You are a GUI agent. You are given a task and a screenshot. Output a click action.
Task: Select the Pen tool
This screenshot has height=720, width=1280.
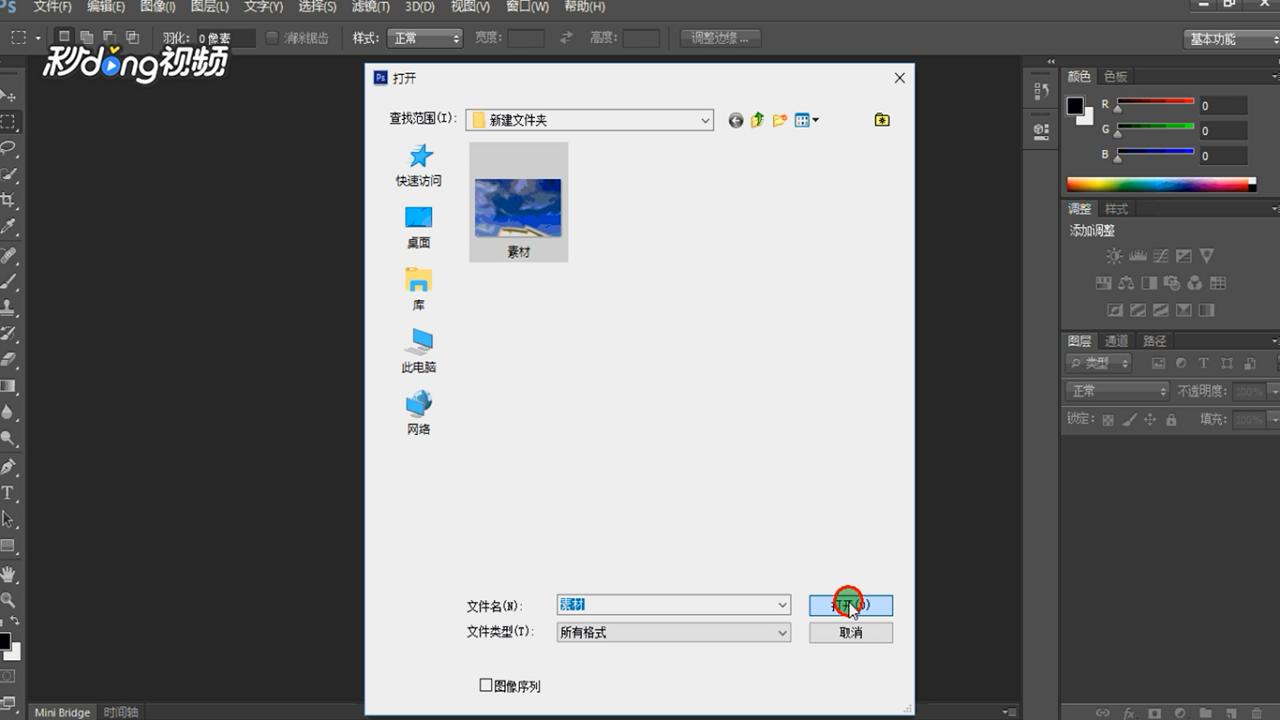pyautogui.click(x=9, y=466)
